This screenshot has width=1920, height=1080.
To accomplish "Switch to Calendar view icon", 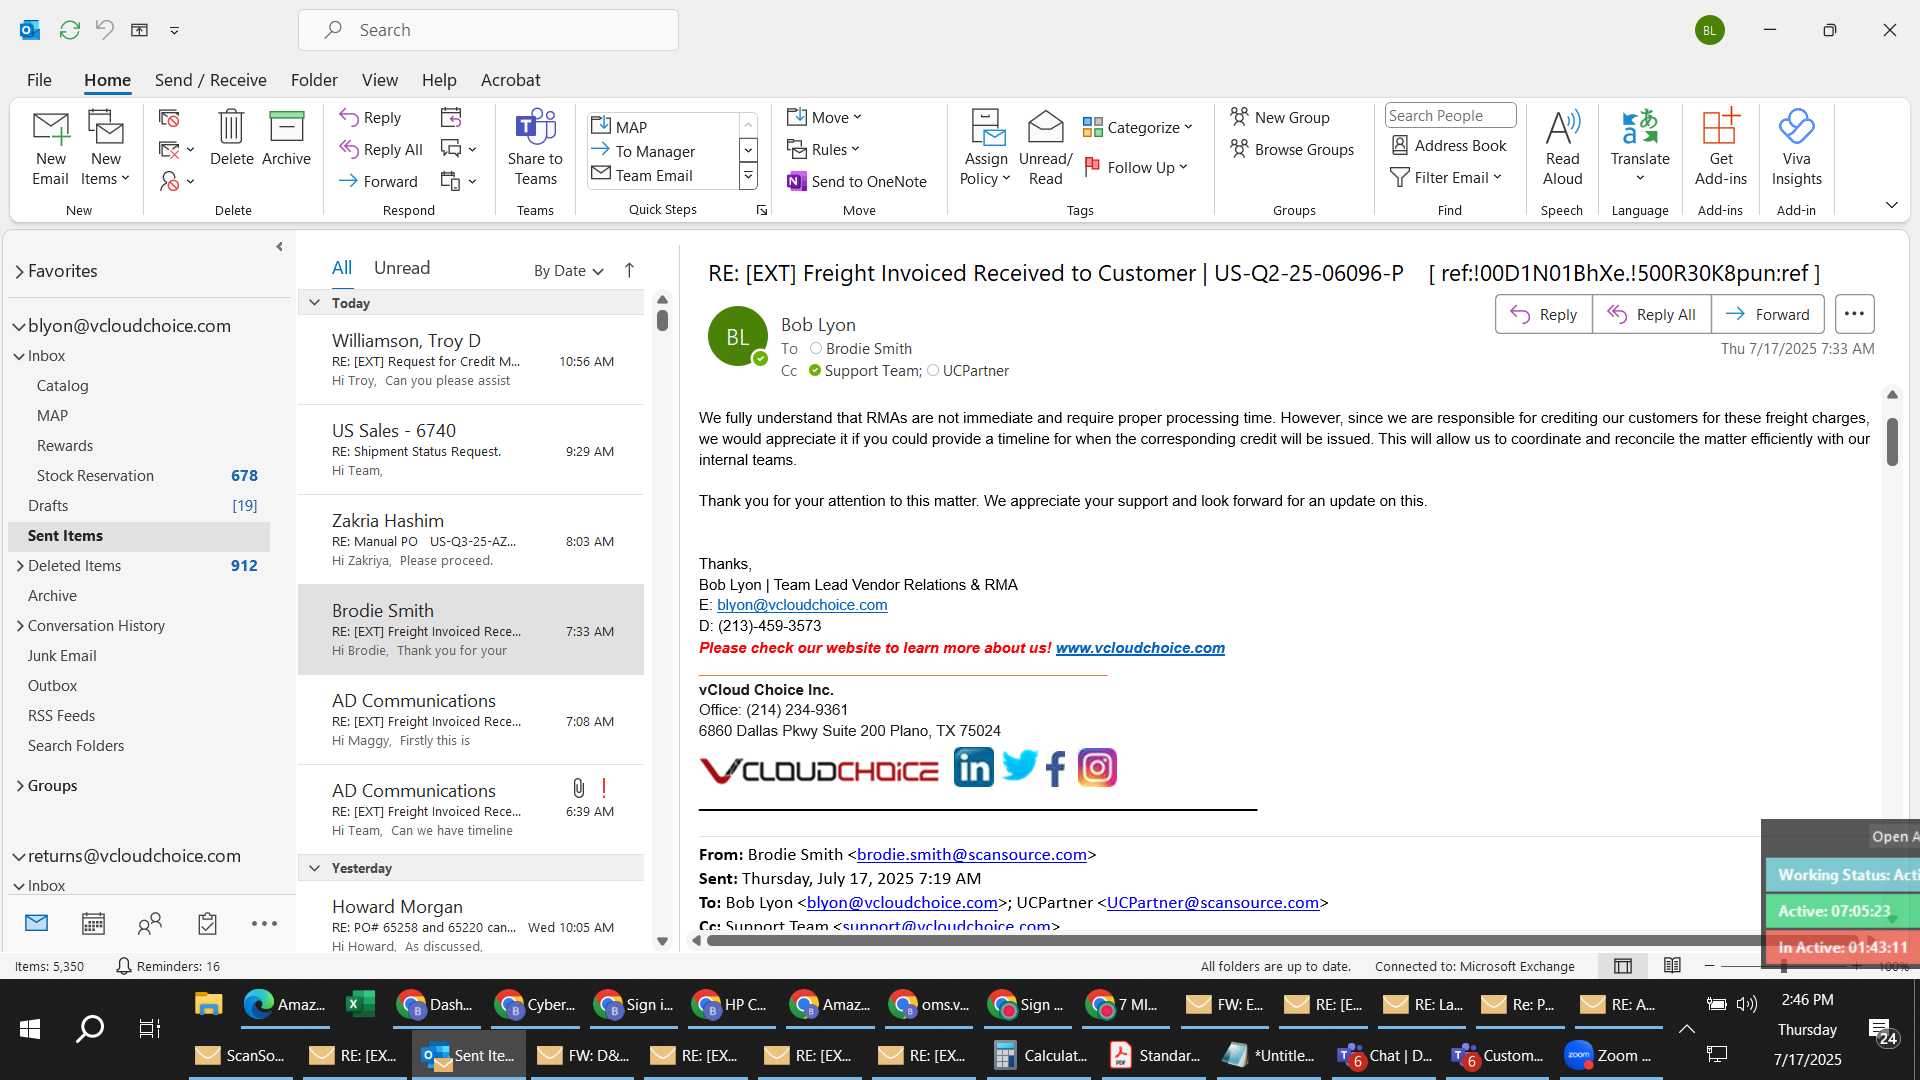I will pos(93,923).
